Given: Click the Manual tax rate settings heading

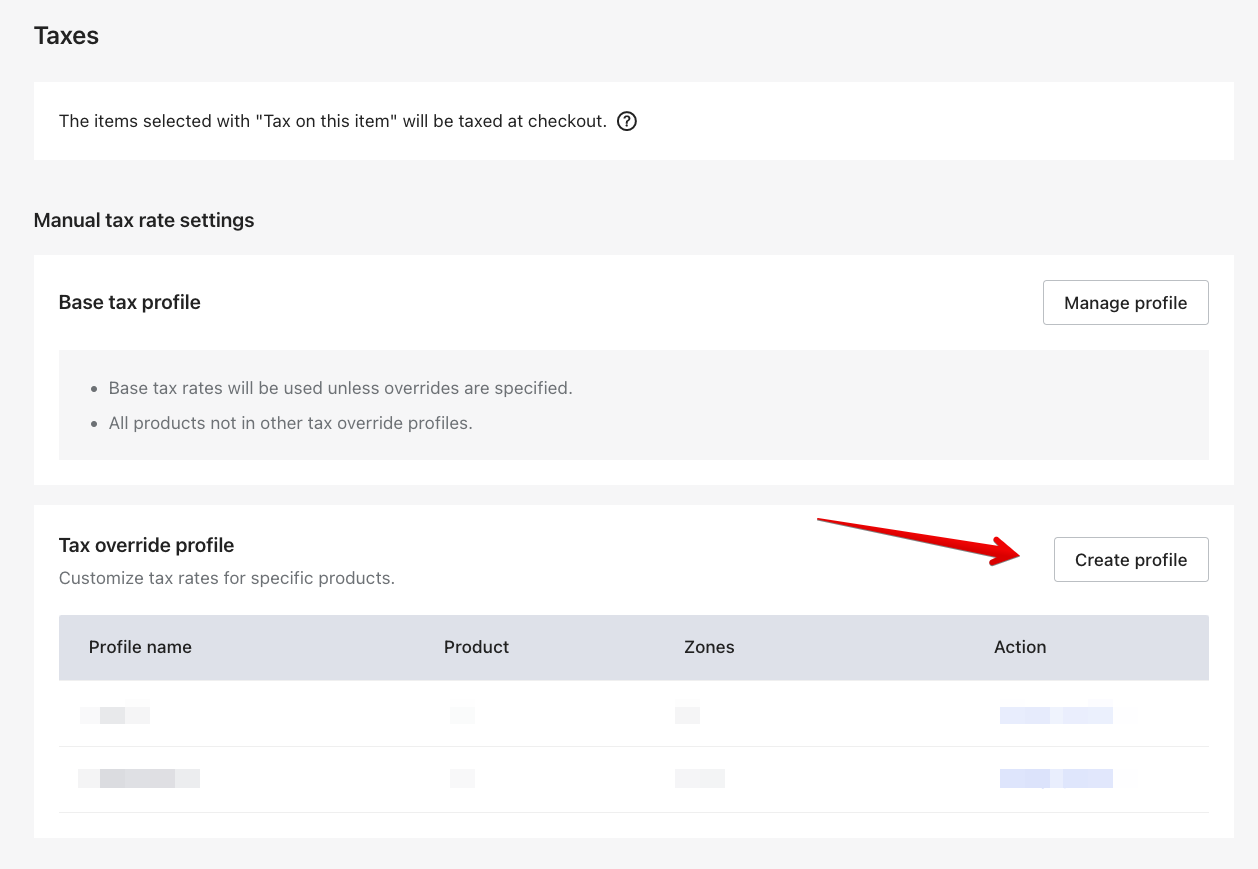Looking at the screenshot, I should 144,220.
